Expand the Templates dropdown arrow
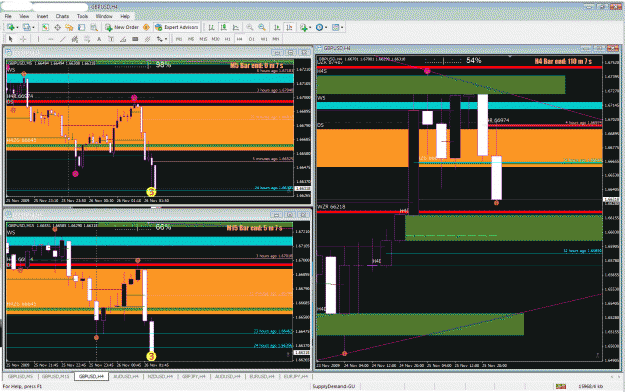The height and width of the screenshot is (392, 625). (342, 27)
